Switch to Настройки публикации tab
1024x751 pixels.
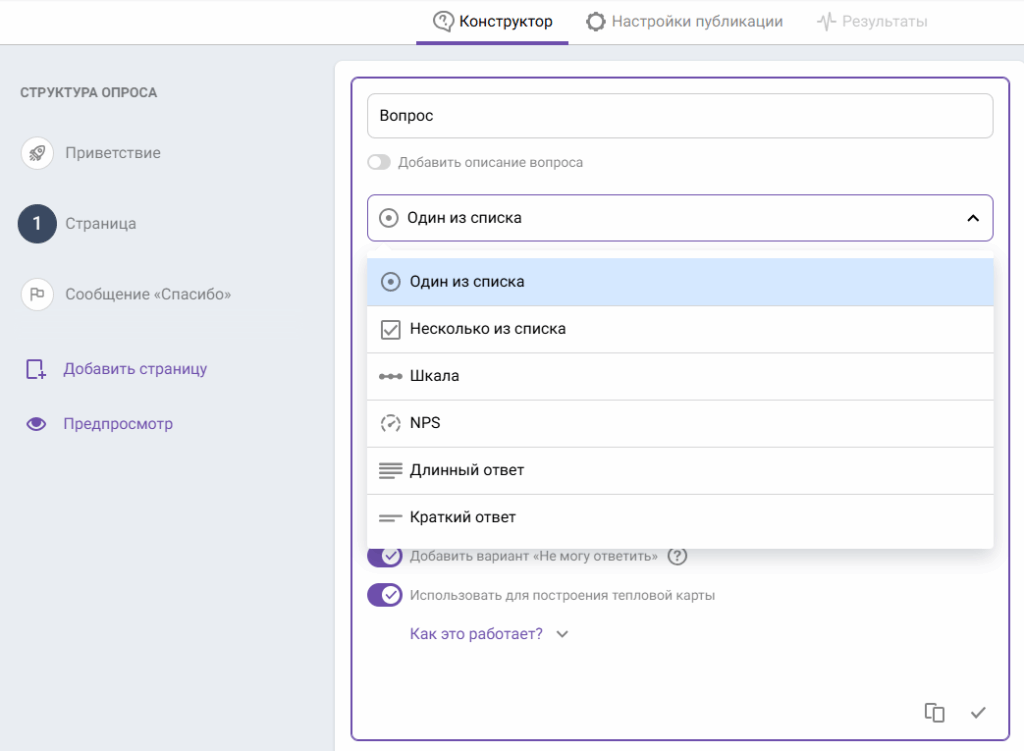point(684,21)
